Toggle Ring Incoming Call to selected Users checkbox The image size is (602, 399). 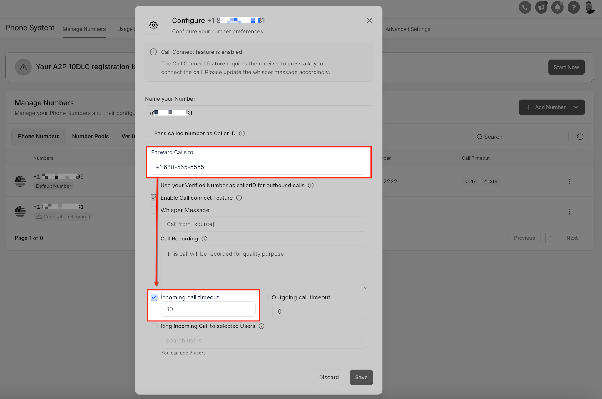pos(154,326)
